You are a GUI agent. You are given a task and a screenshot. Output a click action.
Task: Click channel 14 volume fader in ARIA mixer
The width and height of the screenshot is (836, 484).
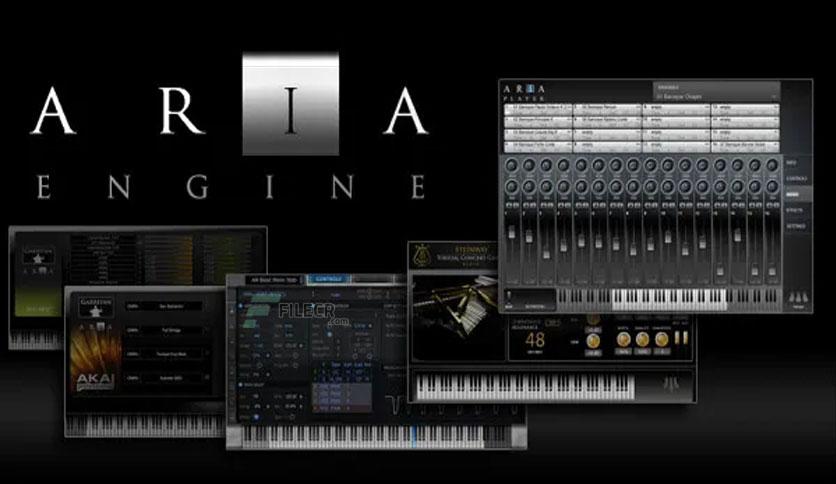coord(737,235)
